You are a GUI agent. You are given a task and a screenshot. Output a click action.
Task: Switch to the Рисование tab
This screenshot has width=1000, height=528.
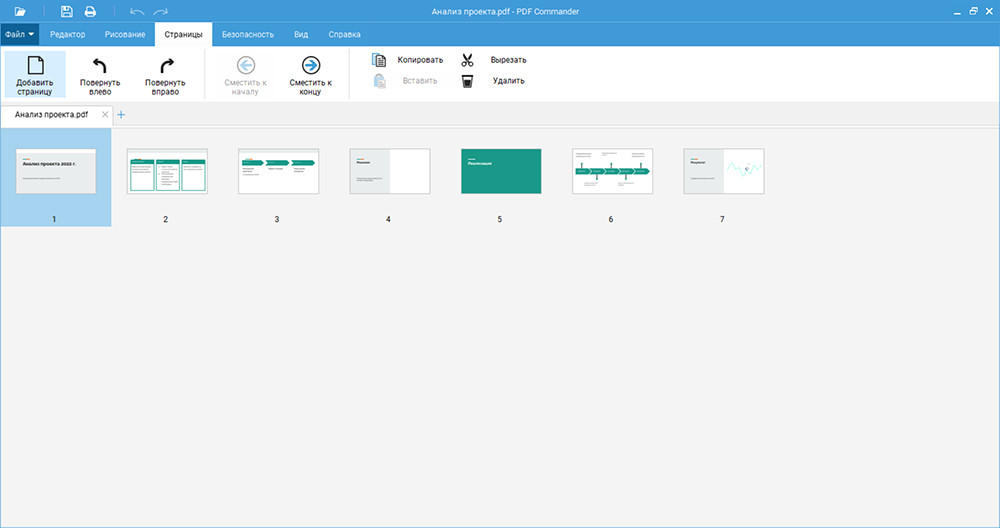125,34
